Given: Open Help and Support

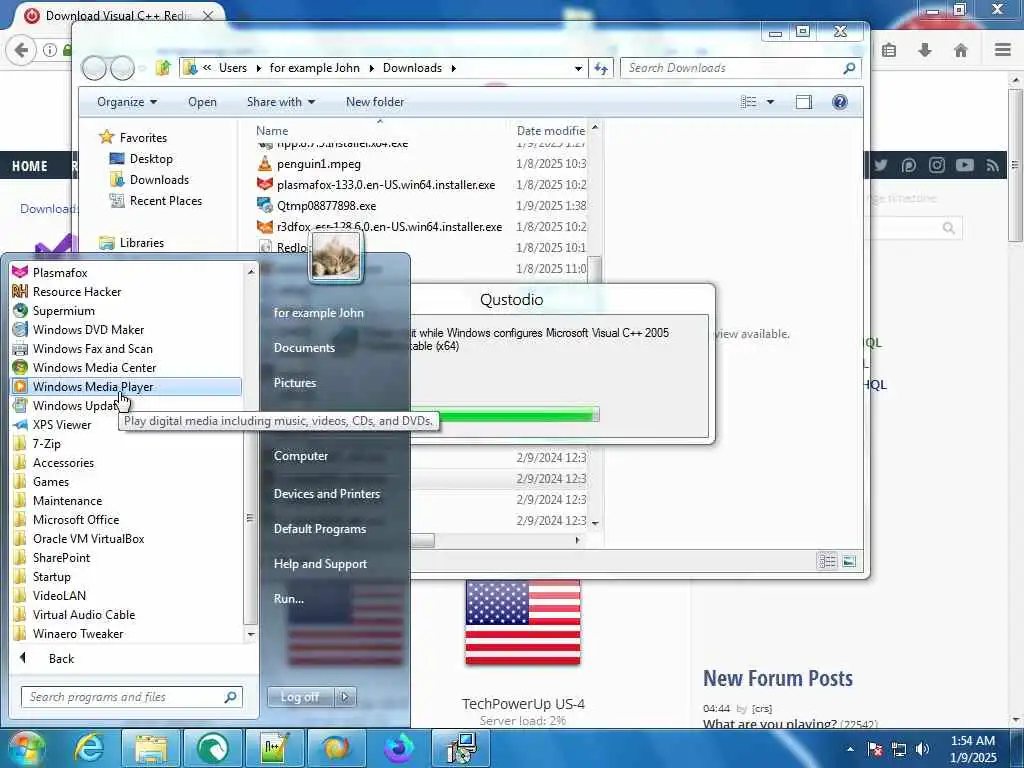Looking at the screenshot, I should 321,564.
